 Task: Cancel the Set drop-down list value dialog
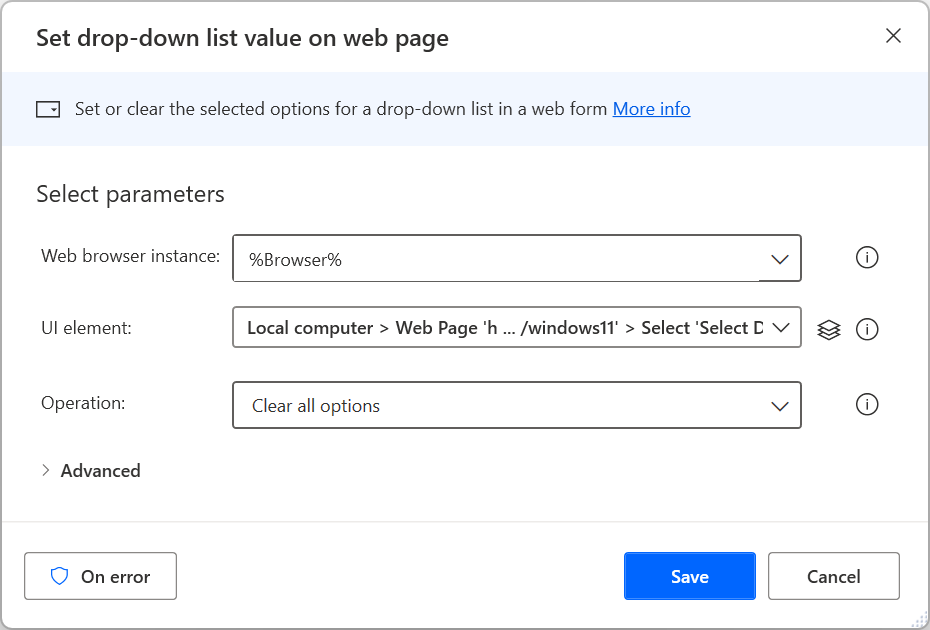(x=833, y=575)
